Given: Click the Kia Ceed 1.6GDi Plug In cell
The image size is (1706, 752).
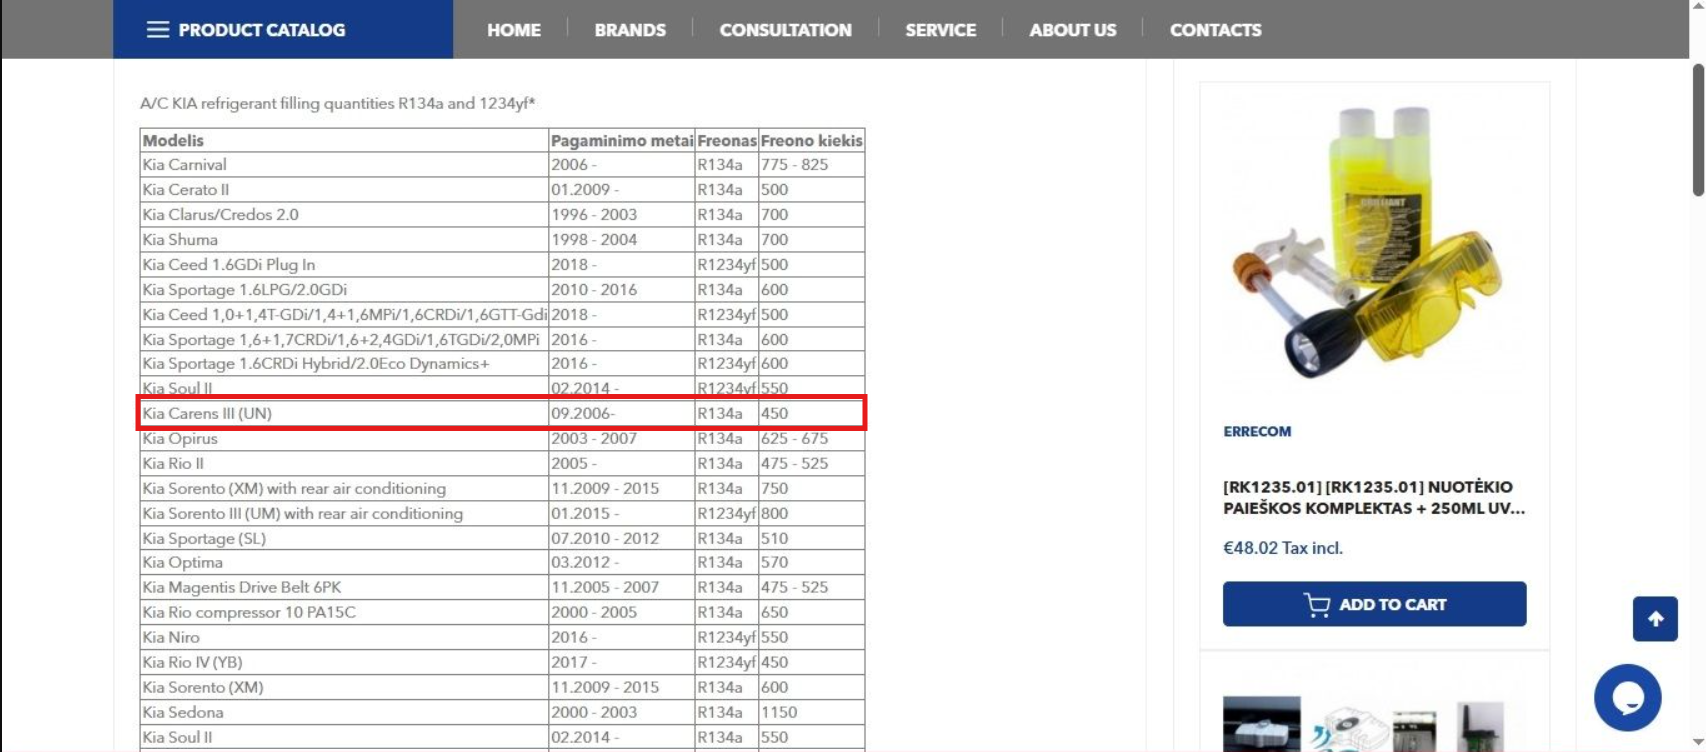Looking at the screenshot, I should pos(344,265).
